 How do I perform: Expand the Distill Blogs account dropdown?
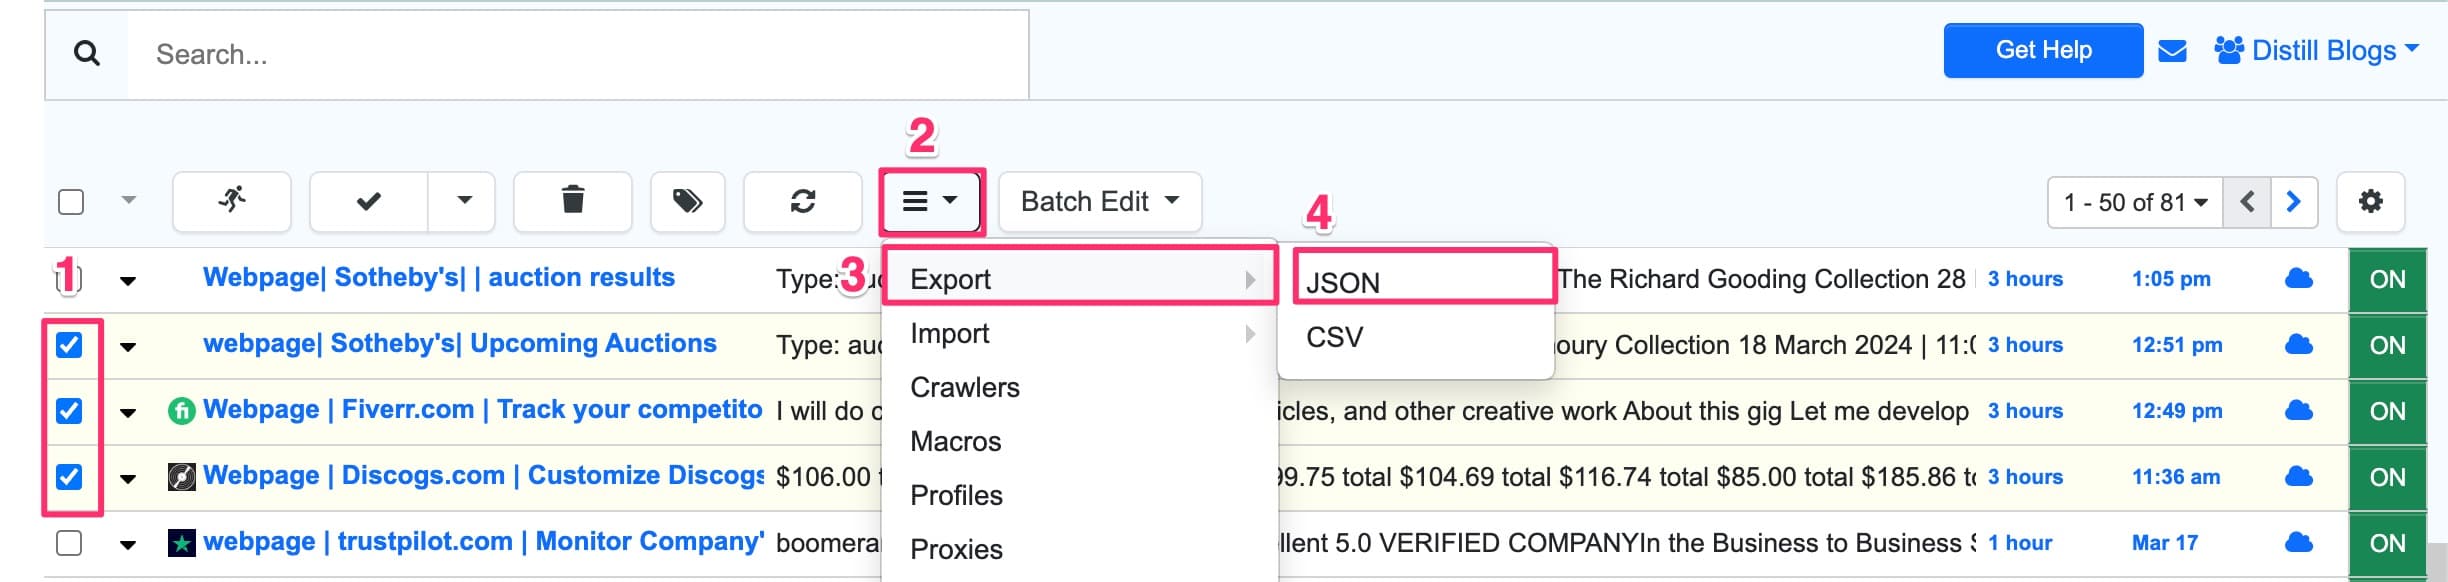(x=2317, y=50)
